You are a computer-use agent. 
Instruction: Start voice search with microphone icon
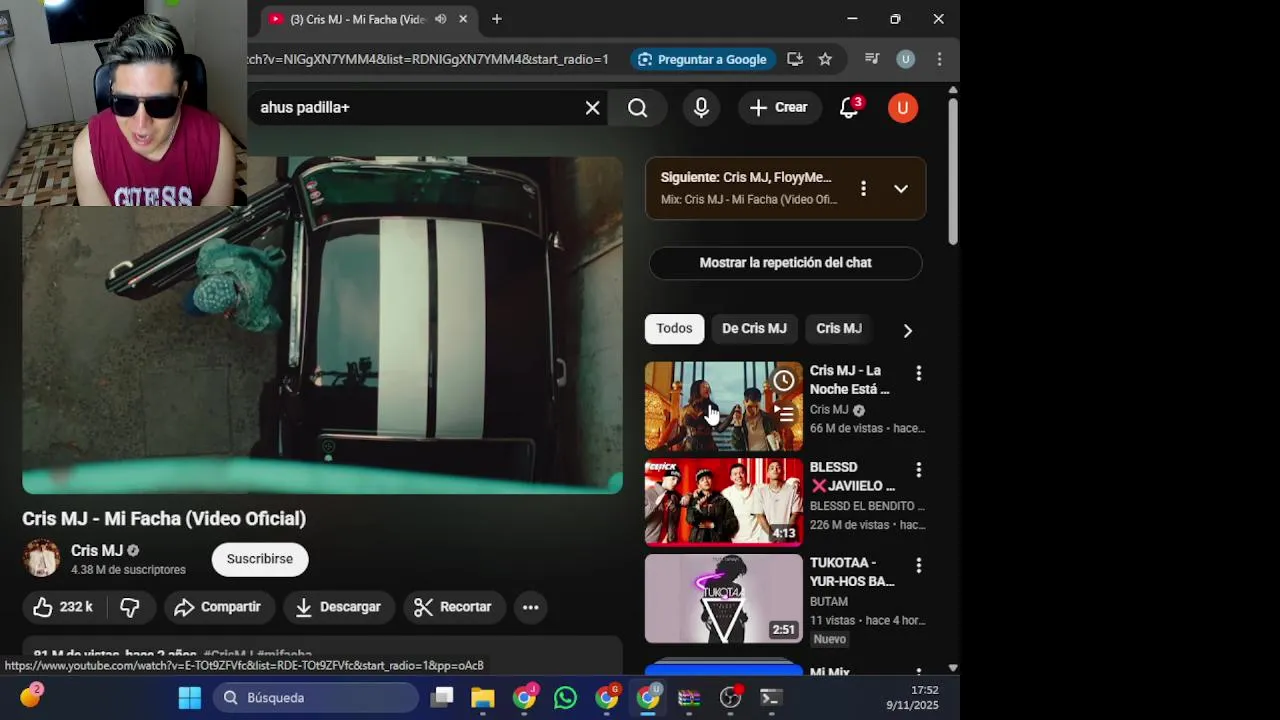[x=701, y=108]
